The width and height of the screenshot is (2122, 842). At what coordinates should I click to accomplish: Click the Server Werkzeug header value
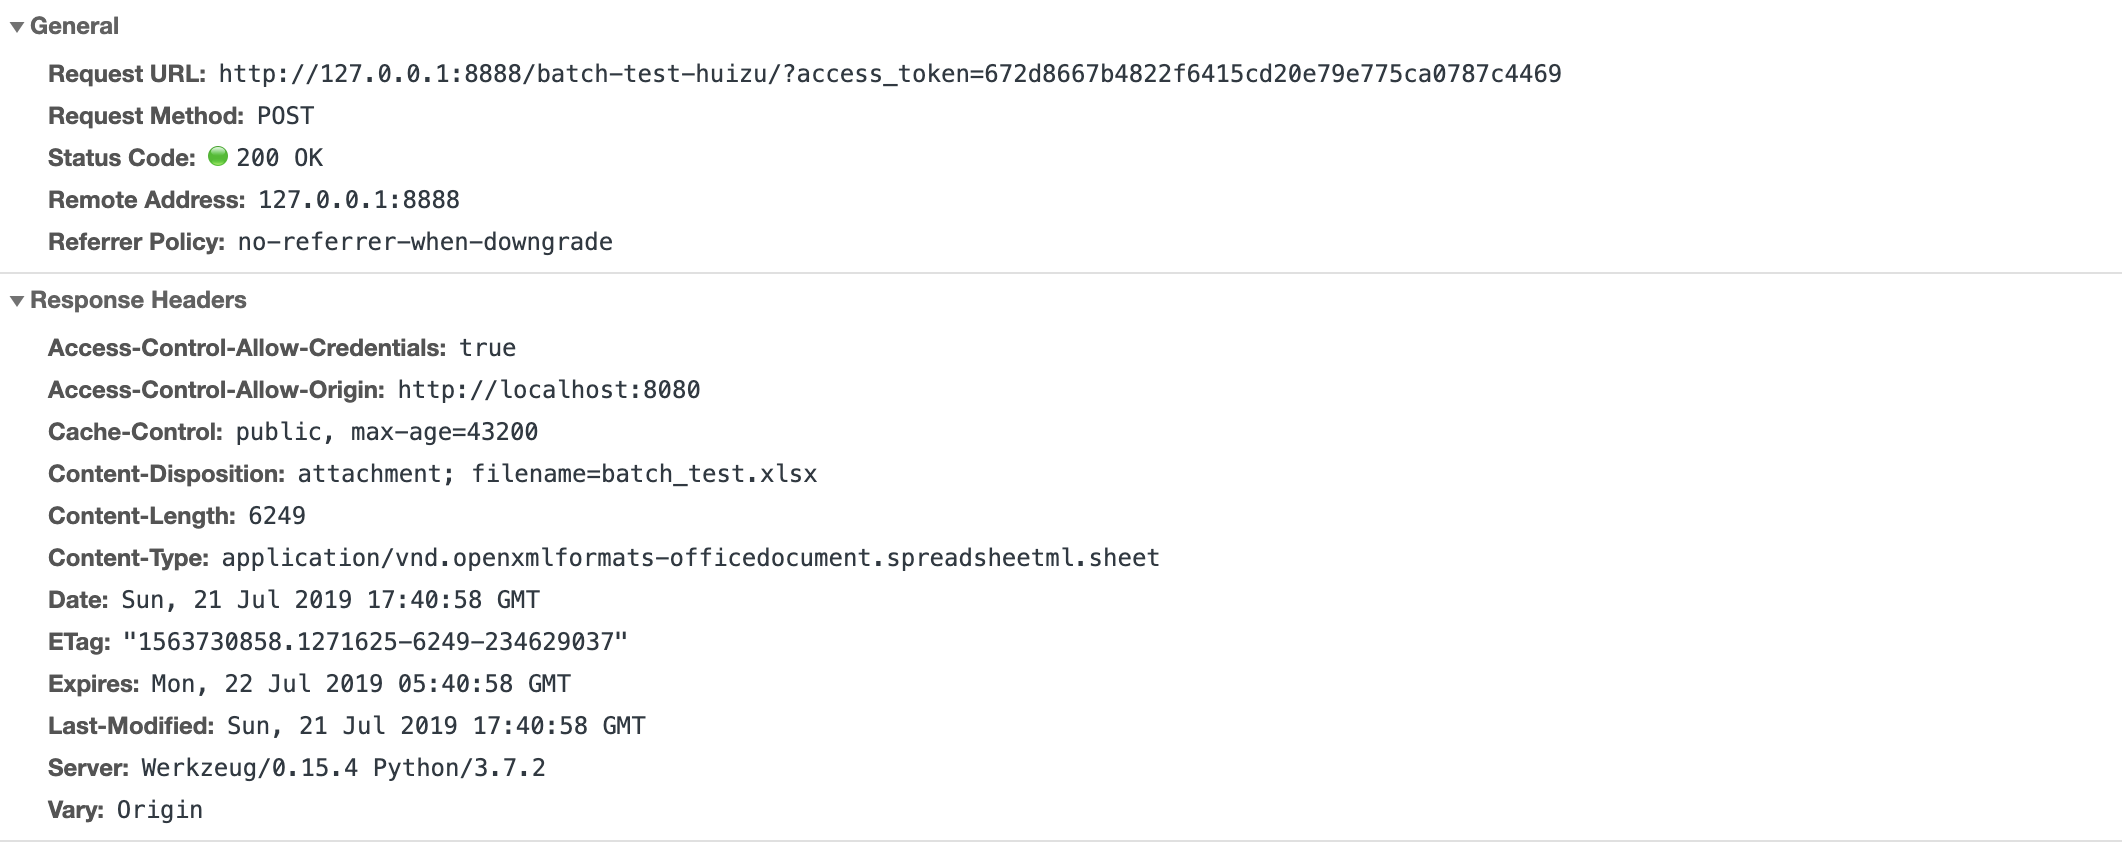point(343,768)
